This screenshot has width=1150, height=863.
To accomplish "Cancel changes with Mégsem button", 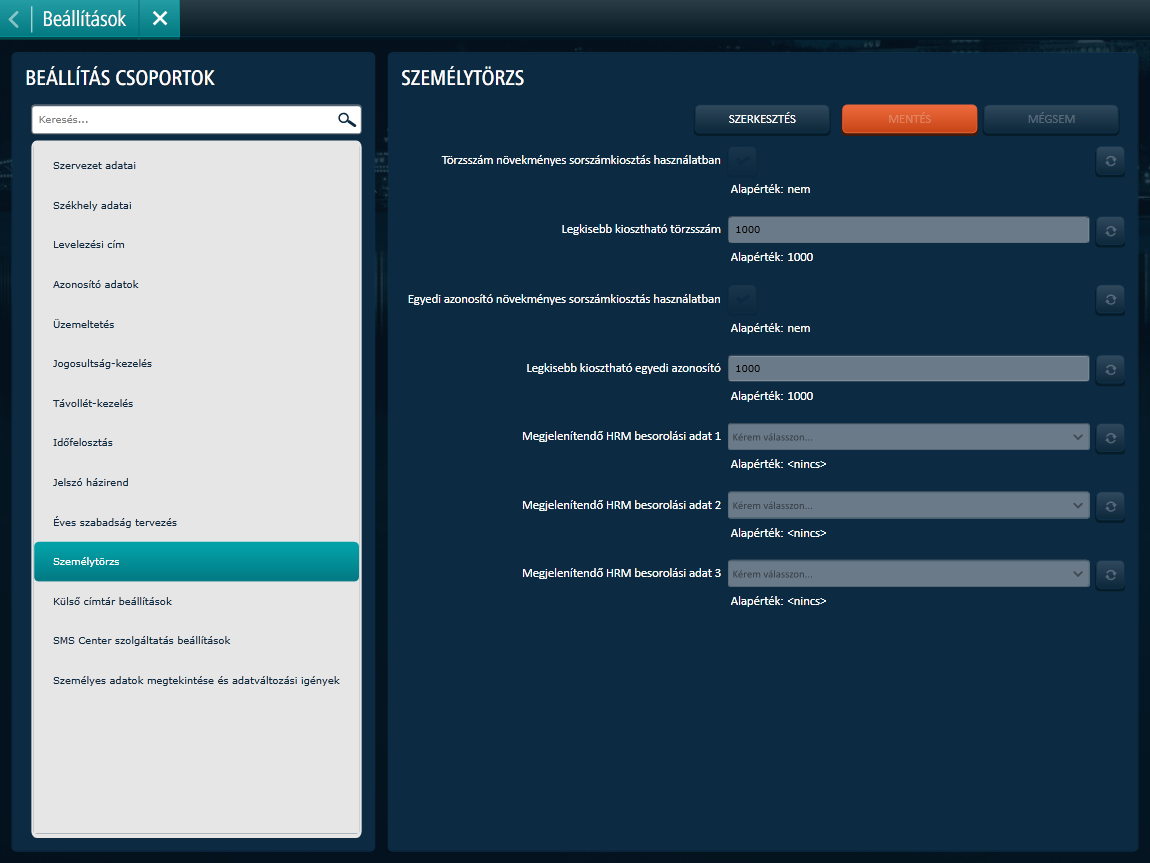I will click(x=1051, y=119).
